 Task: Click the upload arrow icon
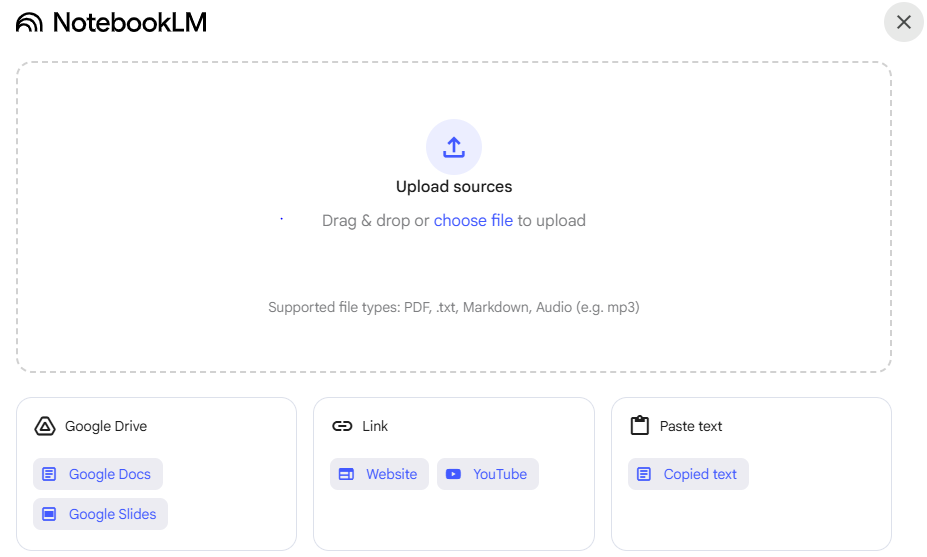(454, 147)
